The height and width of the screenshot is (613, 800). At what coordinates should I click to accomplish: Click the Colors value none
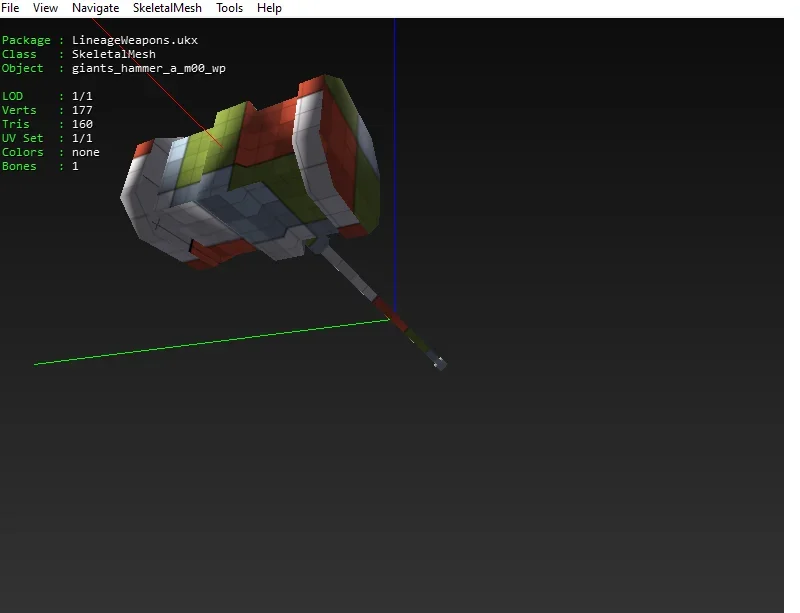coord(86,152)
